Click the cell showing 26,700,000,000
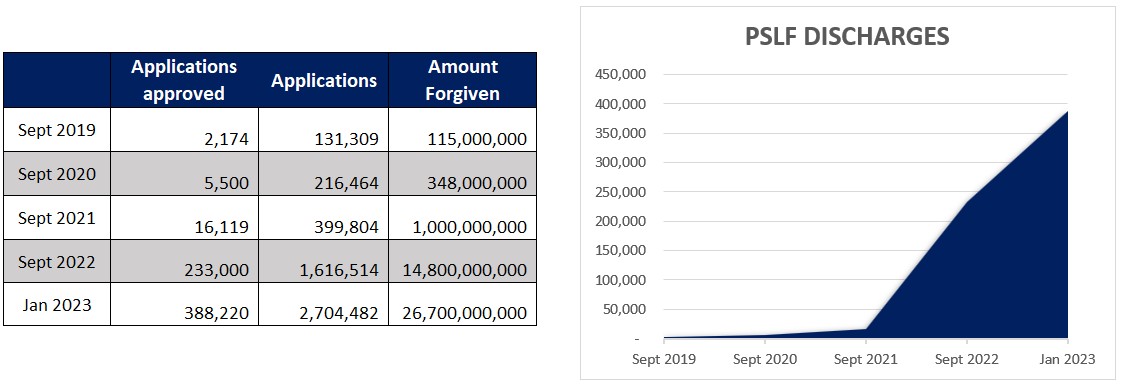Image resolution: width=1122 pixels, height=383 pixels. click(463, 304)
